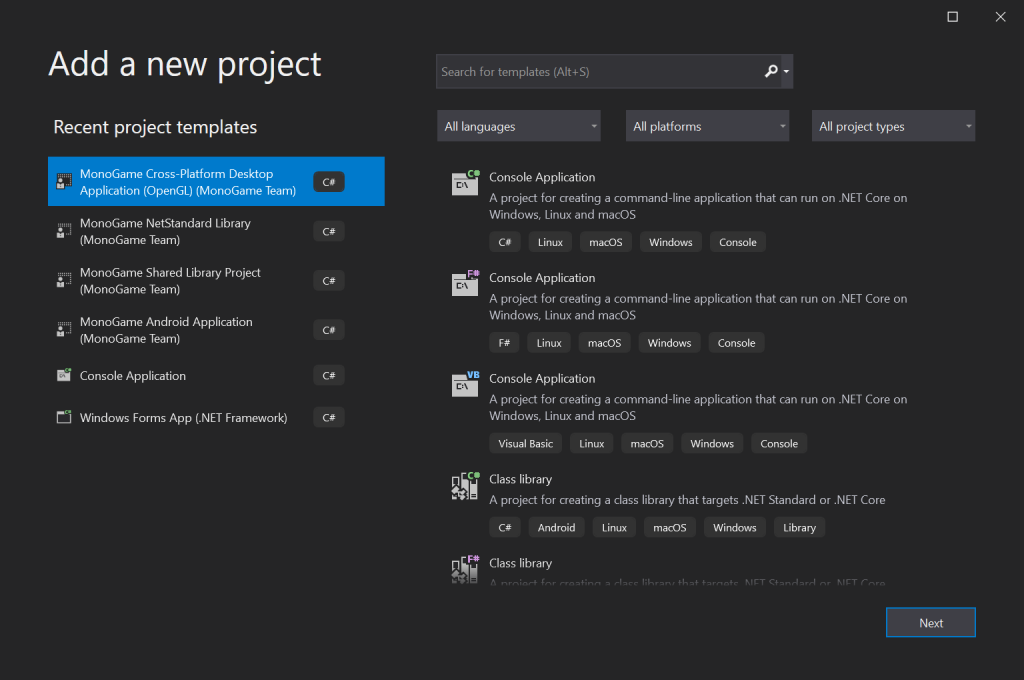Click the MonoGame NetStandard Library icon
The width and height of the screenshot is (1024, 680).
point(64,231)
